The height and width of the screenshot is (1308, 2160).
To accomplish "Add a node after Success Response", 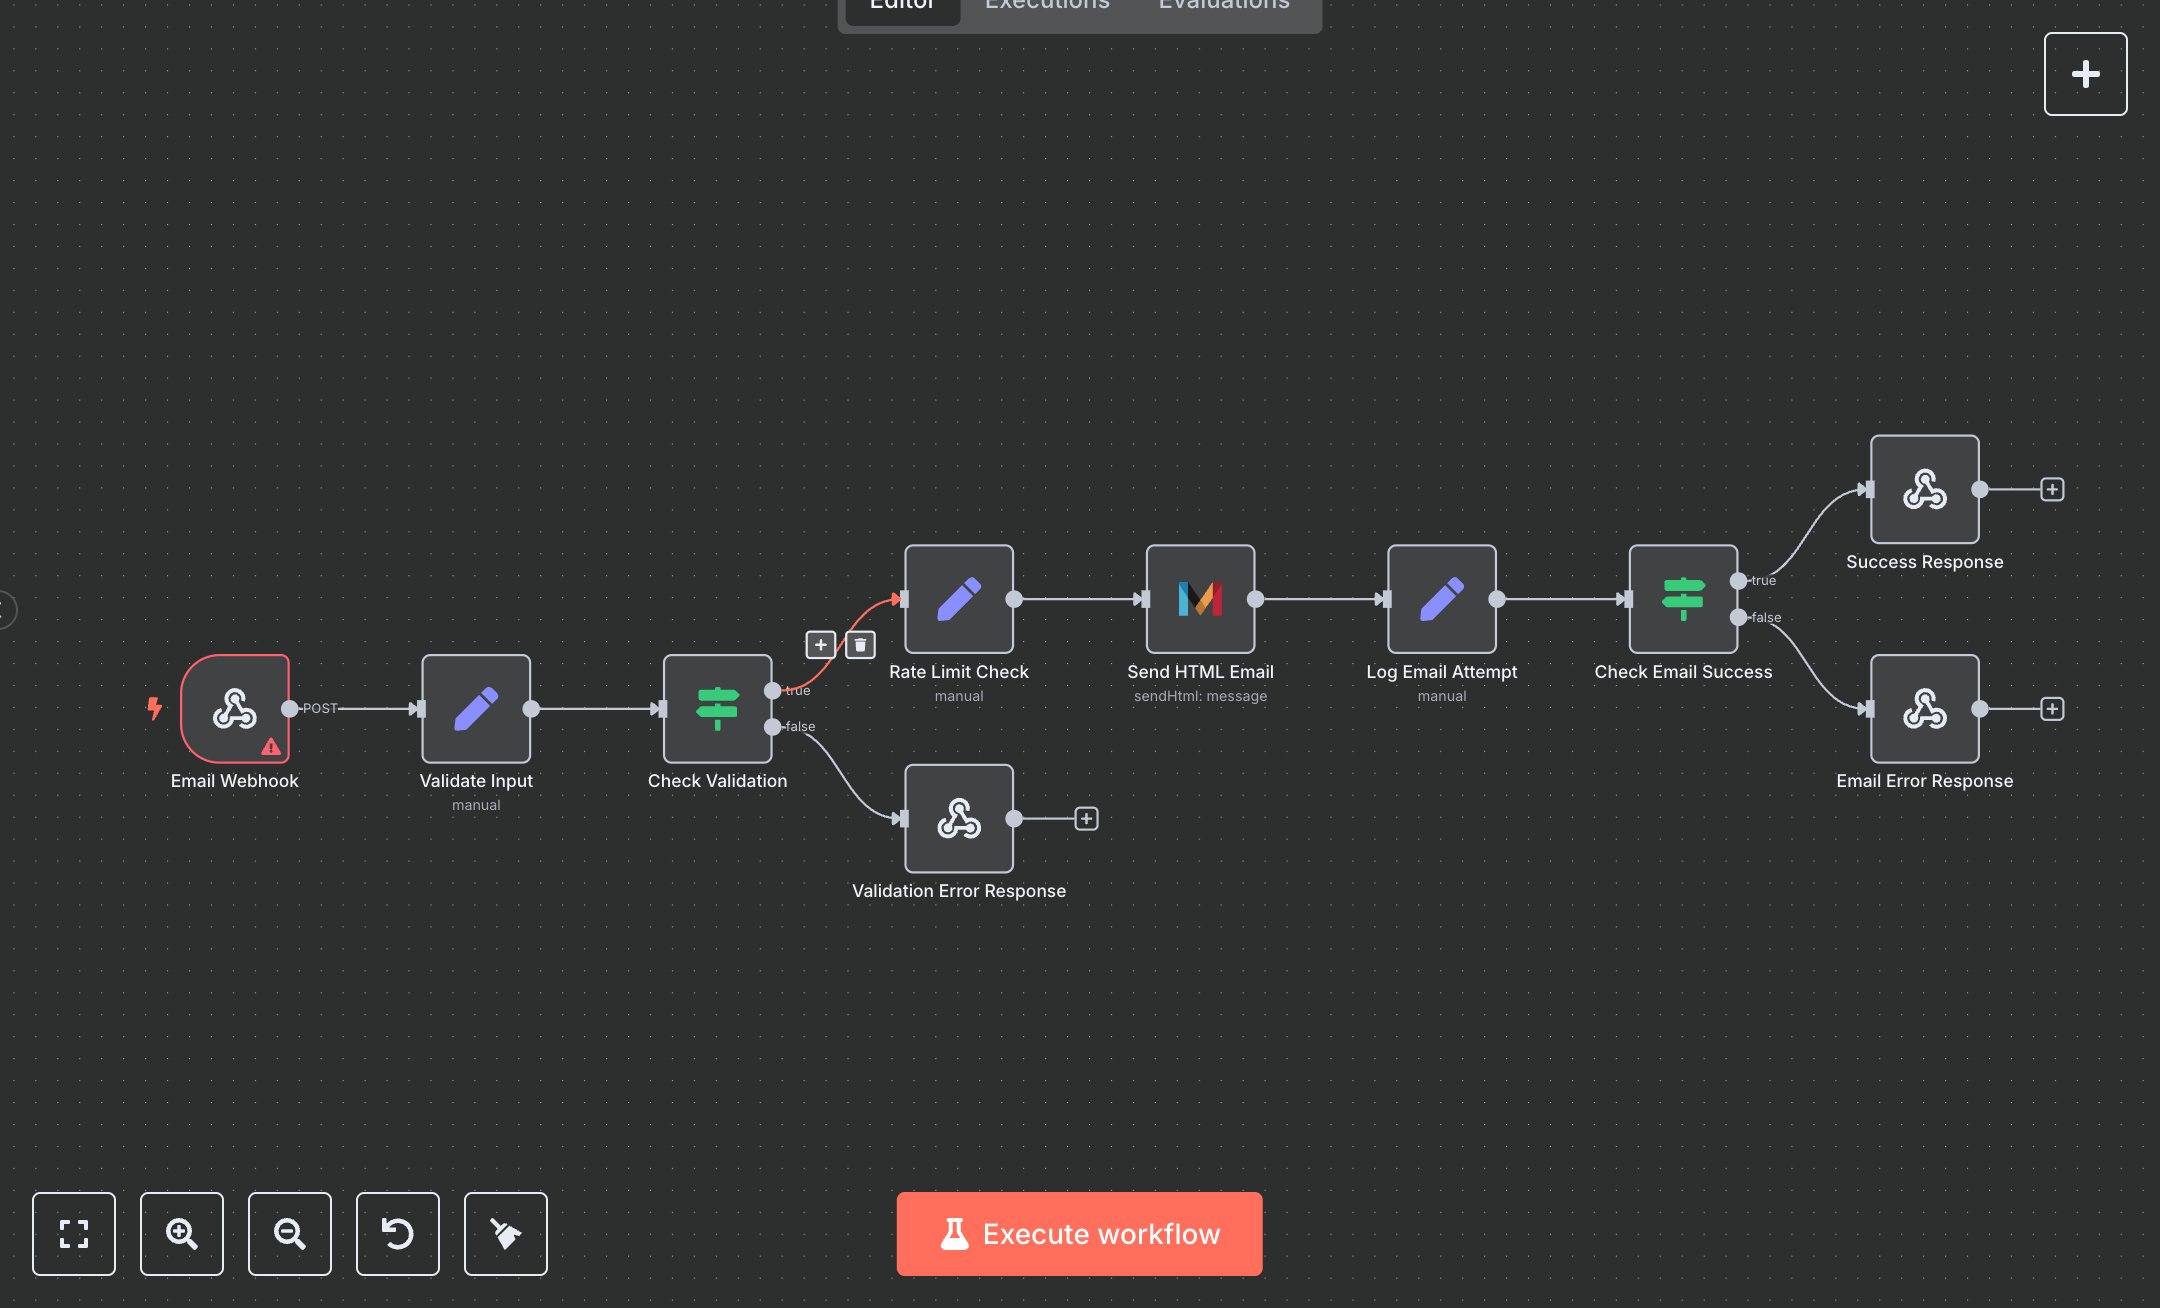I will pos(2052,490).
